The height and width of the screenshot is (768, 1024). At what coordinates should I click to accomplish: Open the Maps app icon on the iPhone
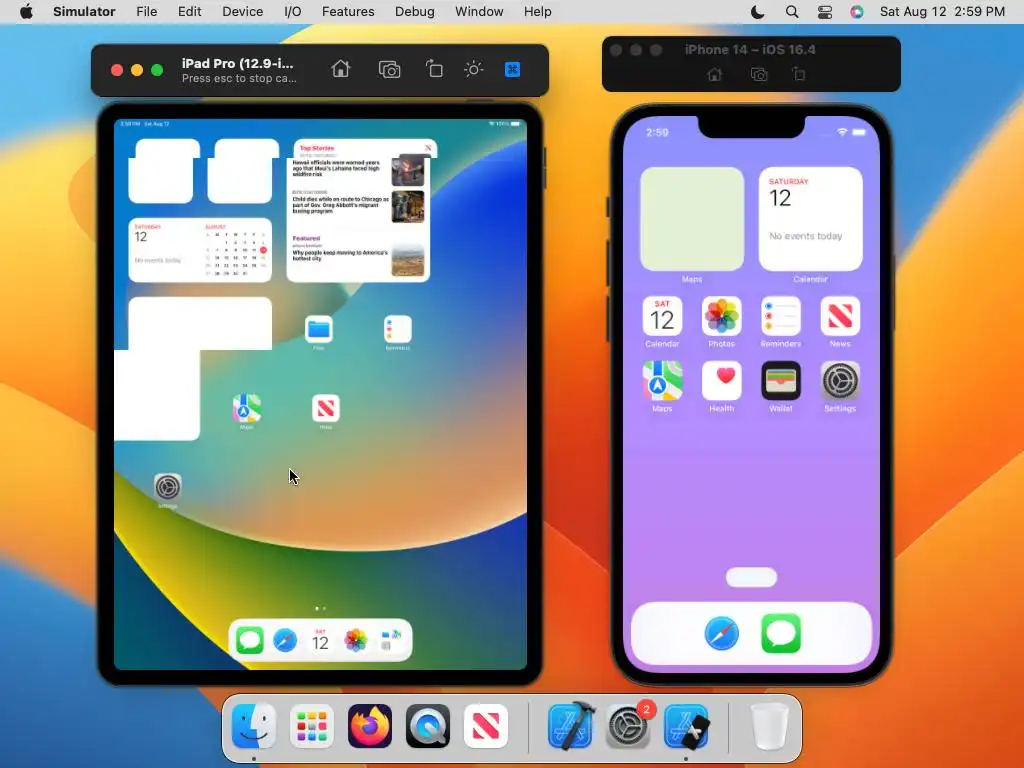(662, 381)
